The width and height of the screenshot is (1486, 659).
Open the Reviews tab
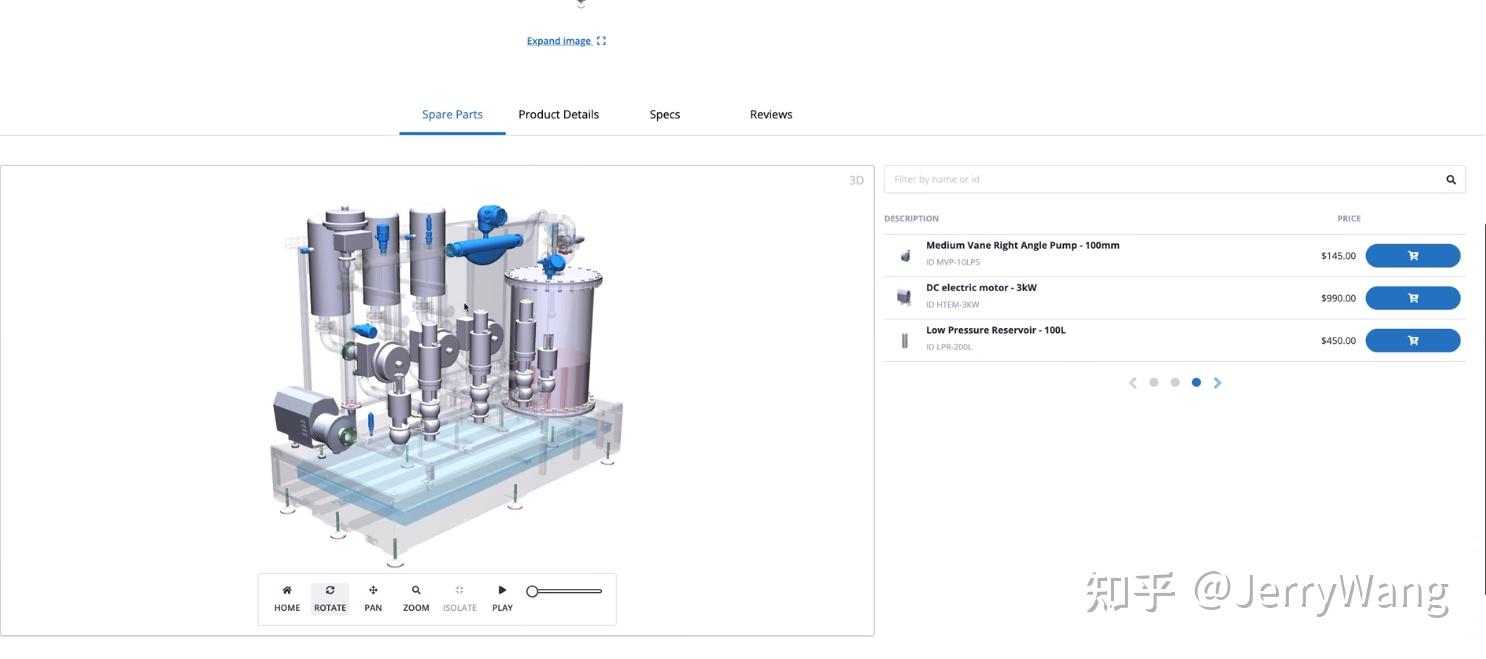[x=771, y=114]
